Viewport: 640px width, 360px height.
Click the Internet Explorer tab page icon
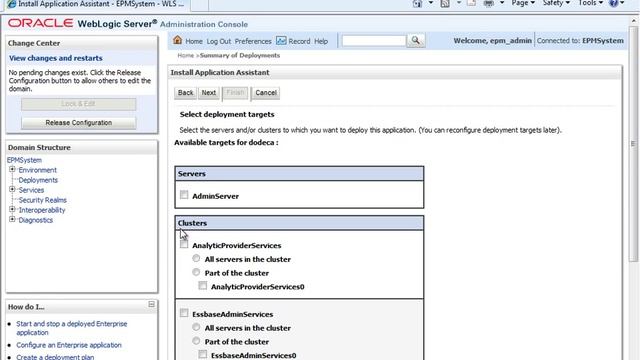[x=11, y=4]
